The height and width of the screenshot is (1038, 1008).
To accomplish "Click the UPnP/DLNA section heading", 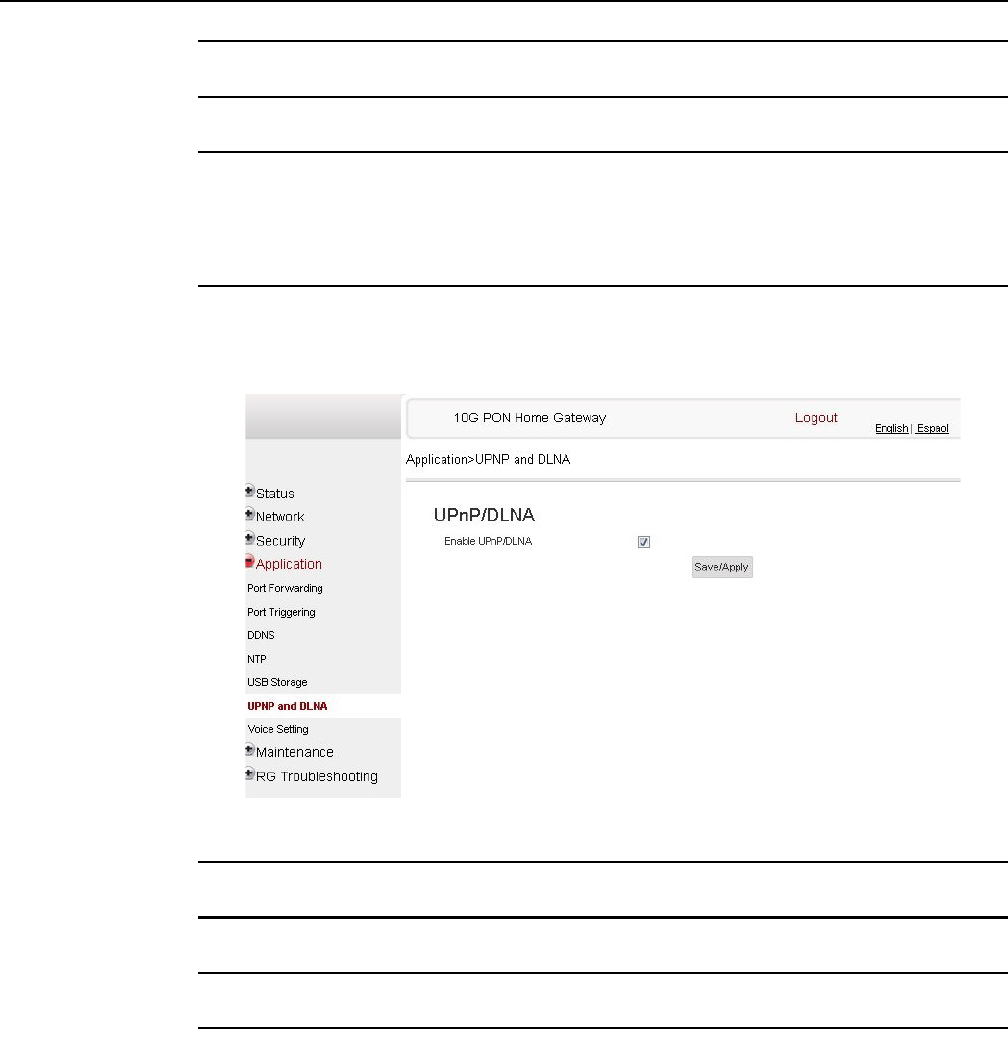I will (x=484, y=515).
